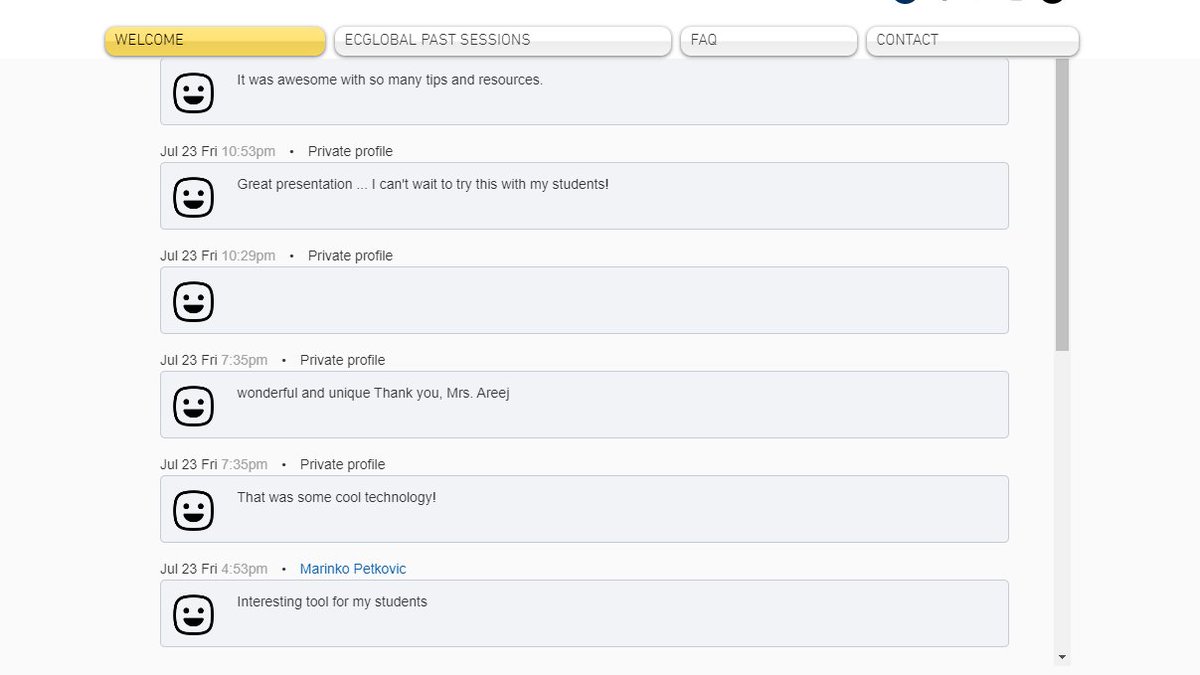This screenshot has width=1200, height=675.
Task: Open Marinko Petkovic's profile link
Action: pos(353,569)
